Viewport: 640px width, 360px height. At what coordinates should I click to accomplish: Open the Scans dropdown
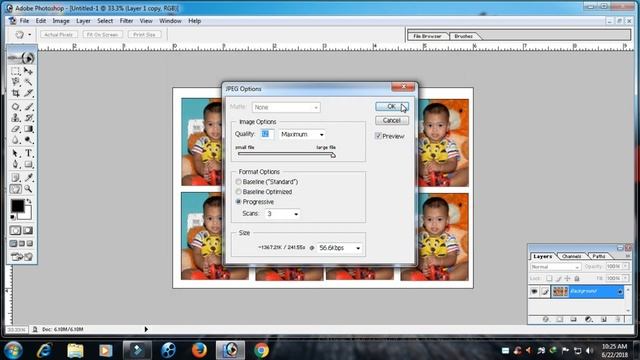[x=282, y=213]
